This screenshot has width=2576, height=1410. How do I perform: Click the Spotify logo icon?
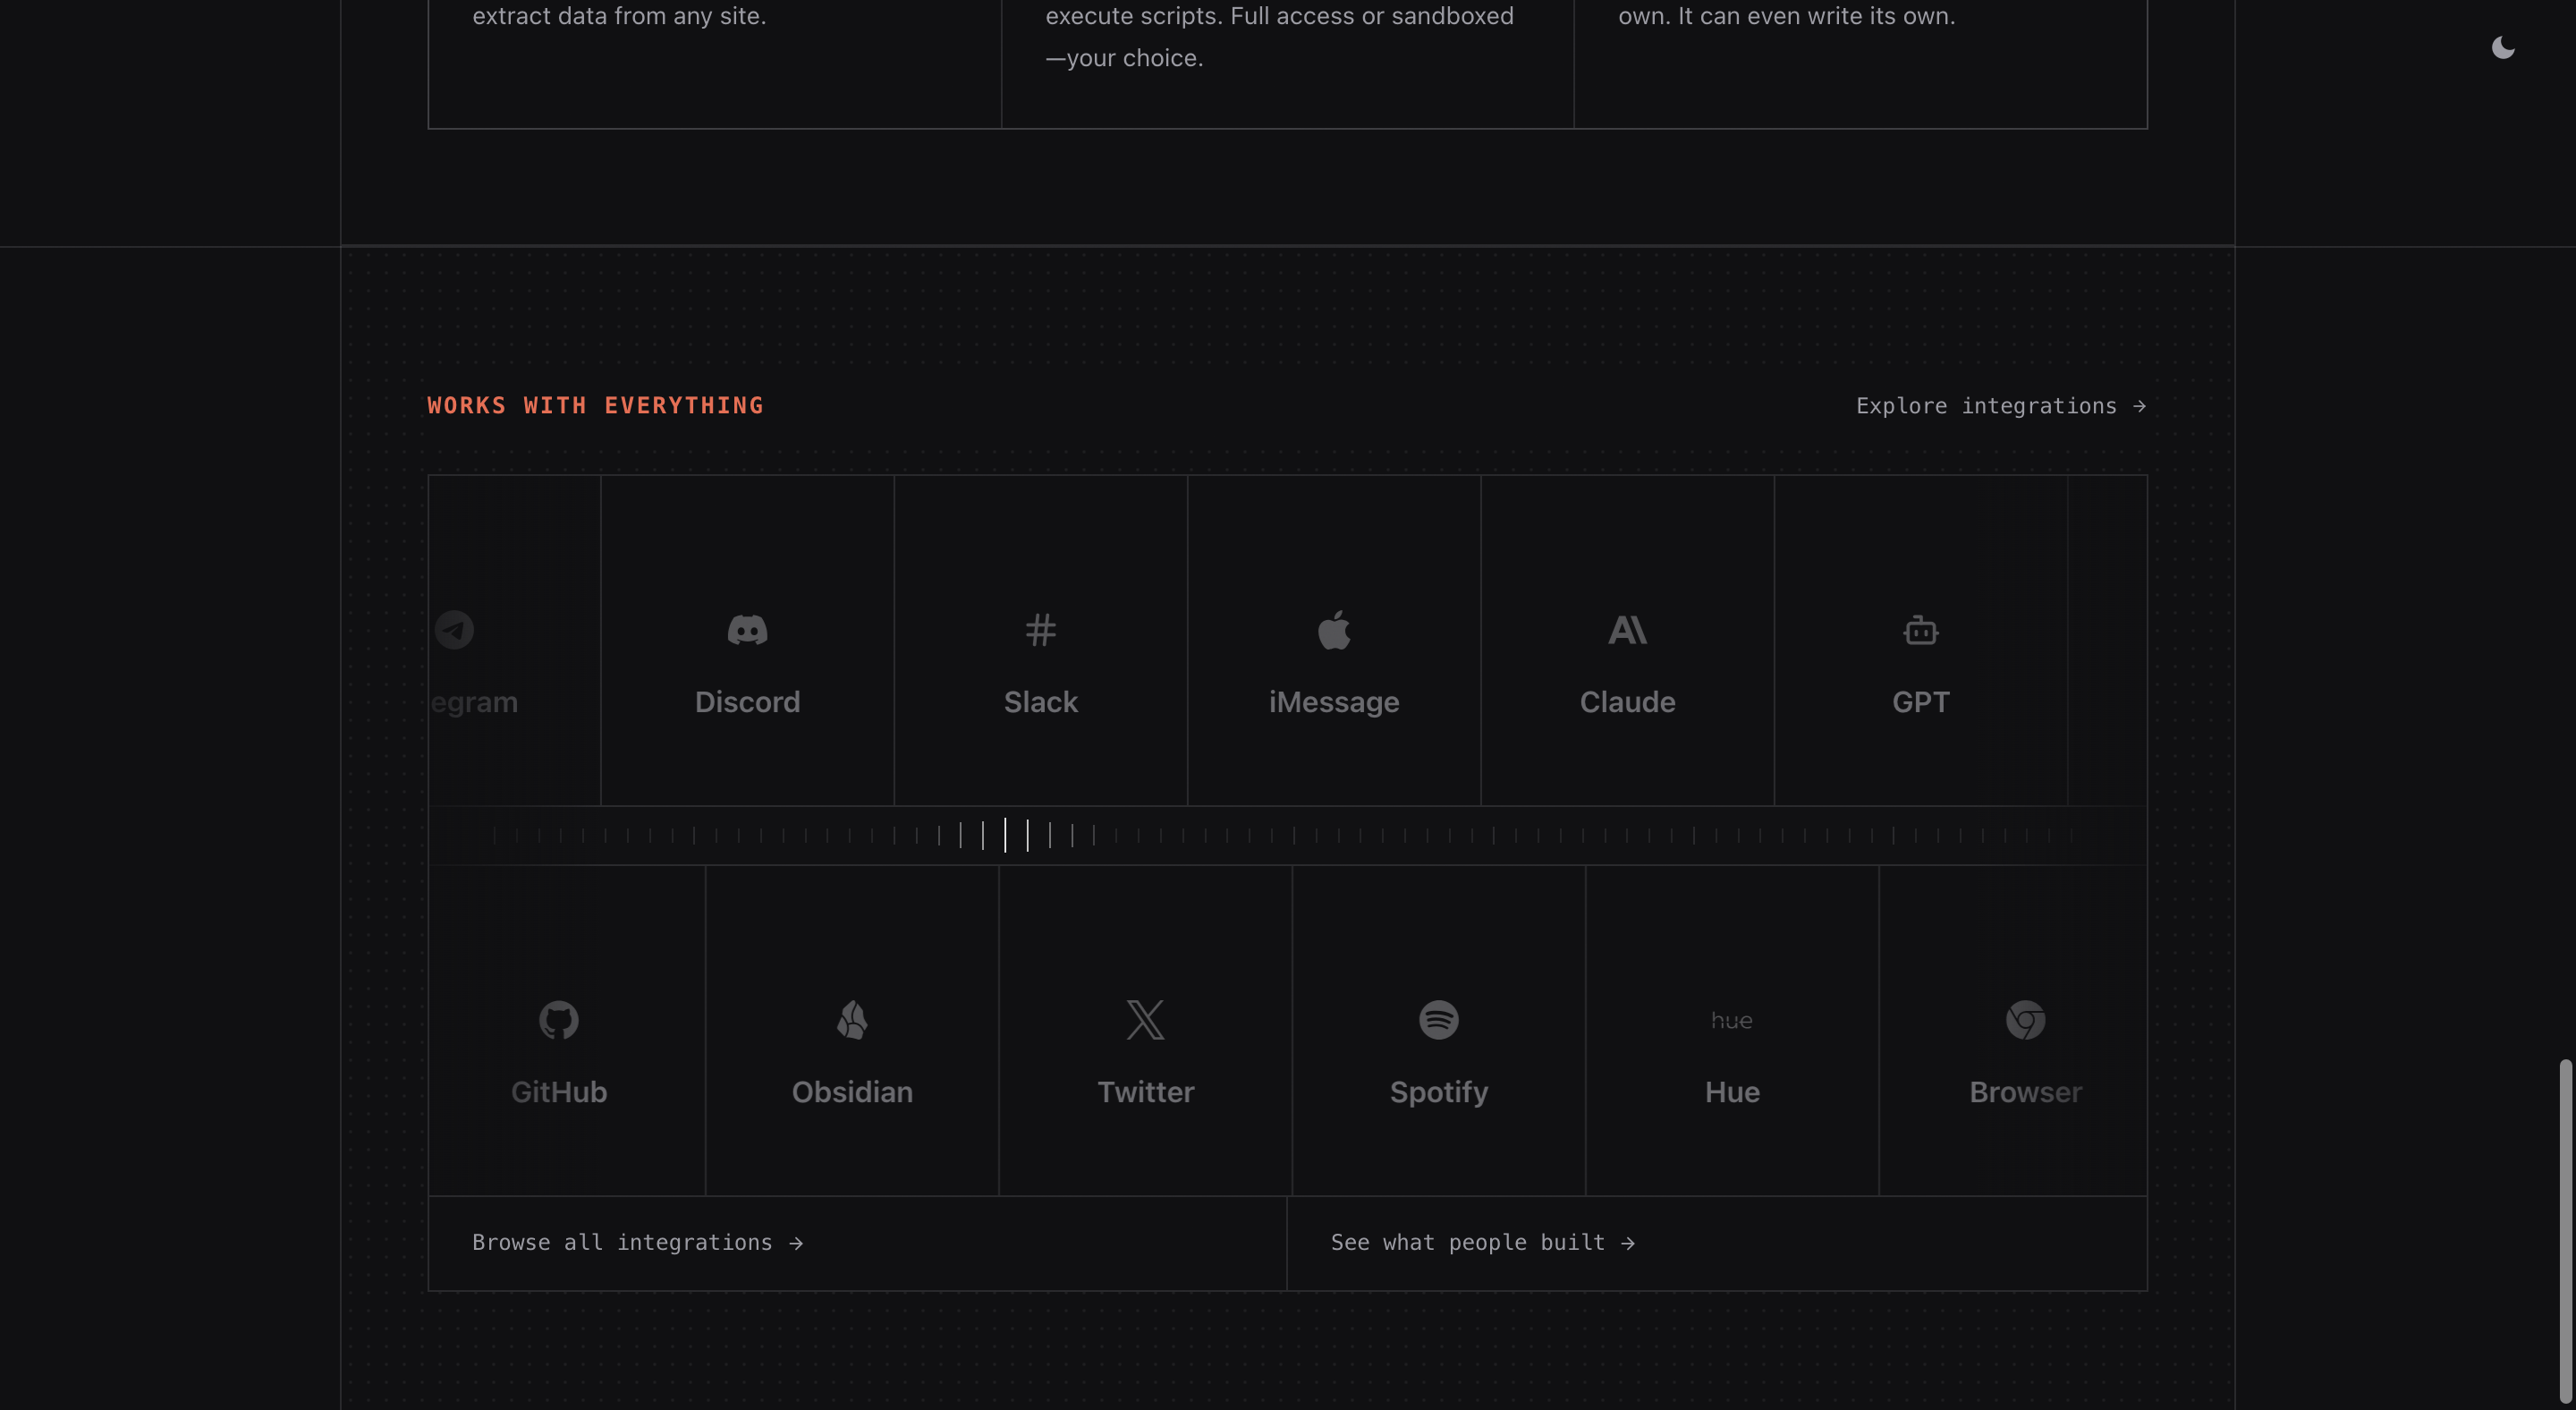pos(1438,1020)
